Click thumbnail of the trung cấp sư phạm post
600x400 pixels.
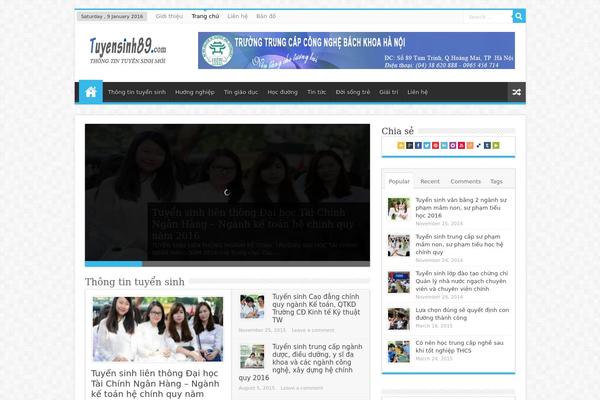tap(399, 245)
